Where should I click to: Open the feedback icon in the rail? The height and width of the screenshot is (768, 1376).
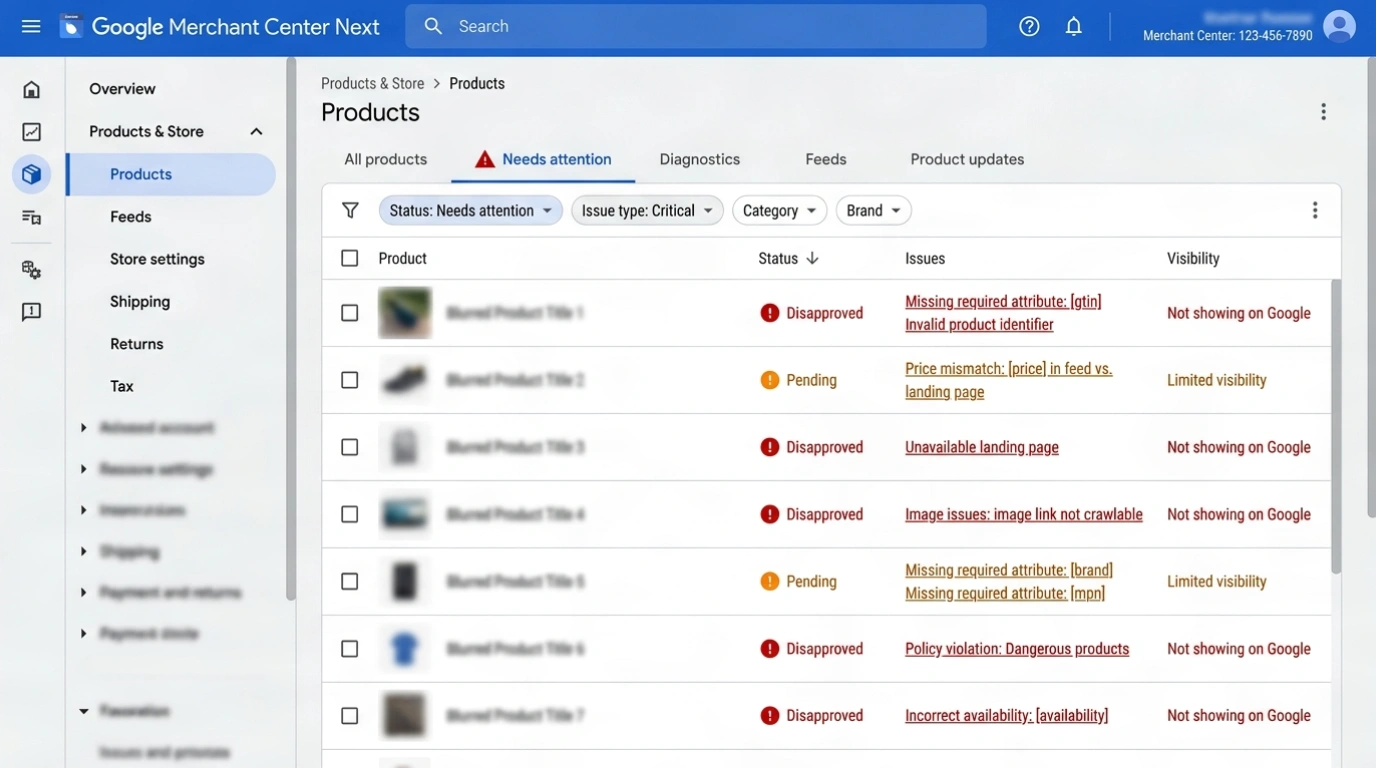click(32, 312)
